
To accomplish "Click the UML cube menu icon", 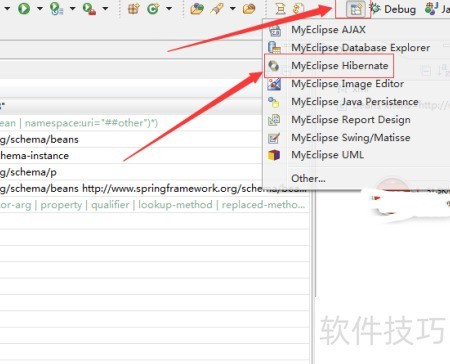I will [274, 155].
